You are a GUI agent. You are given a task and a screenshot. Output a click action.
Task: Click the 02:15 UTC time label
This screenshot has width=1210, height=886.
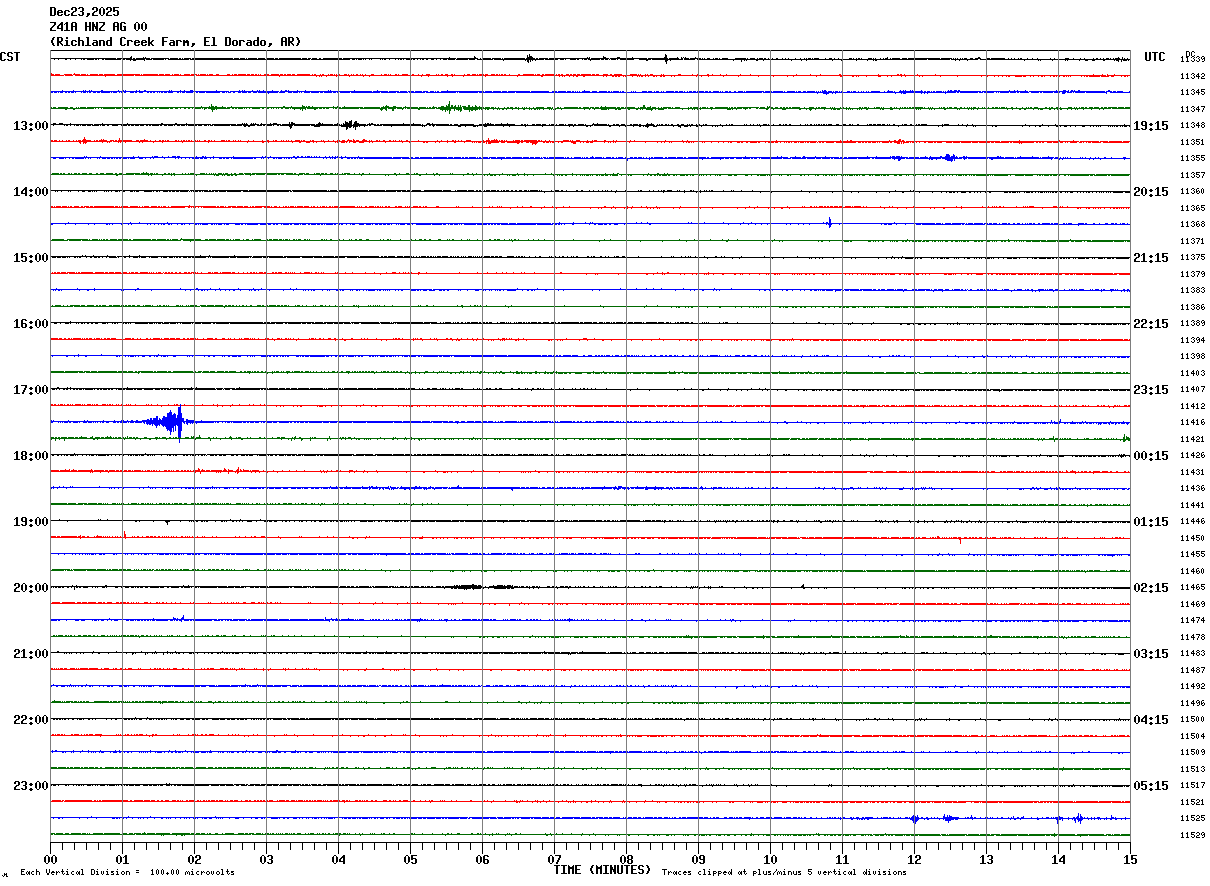pos(1151,588)
